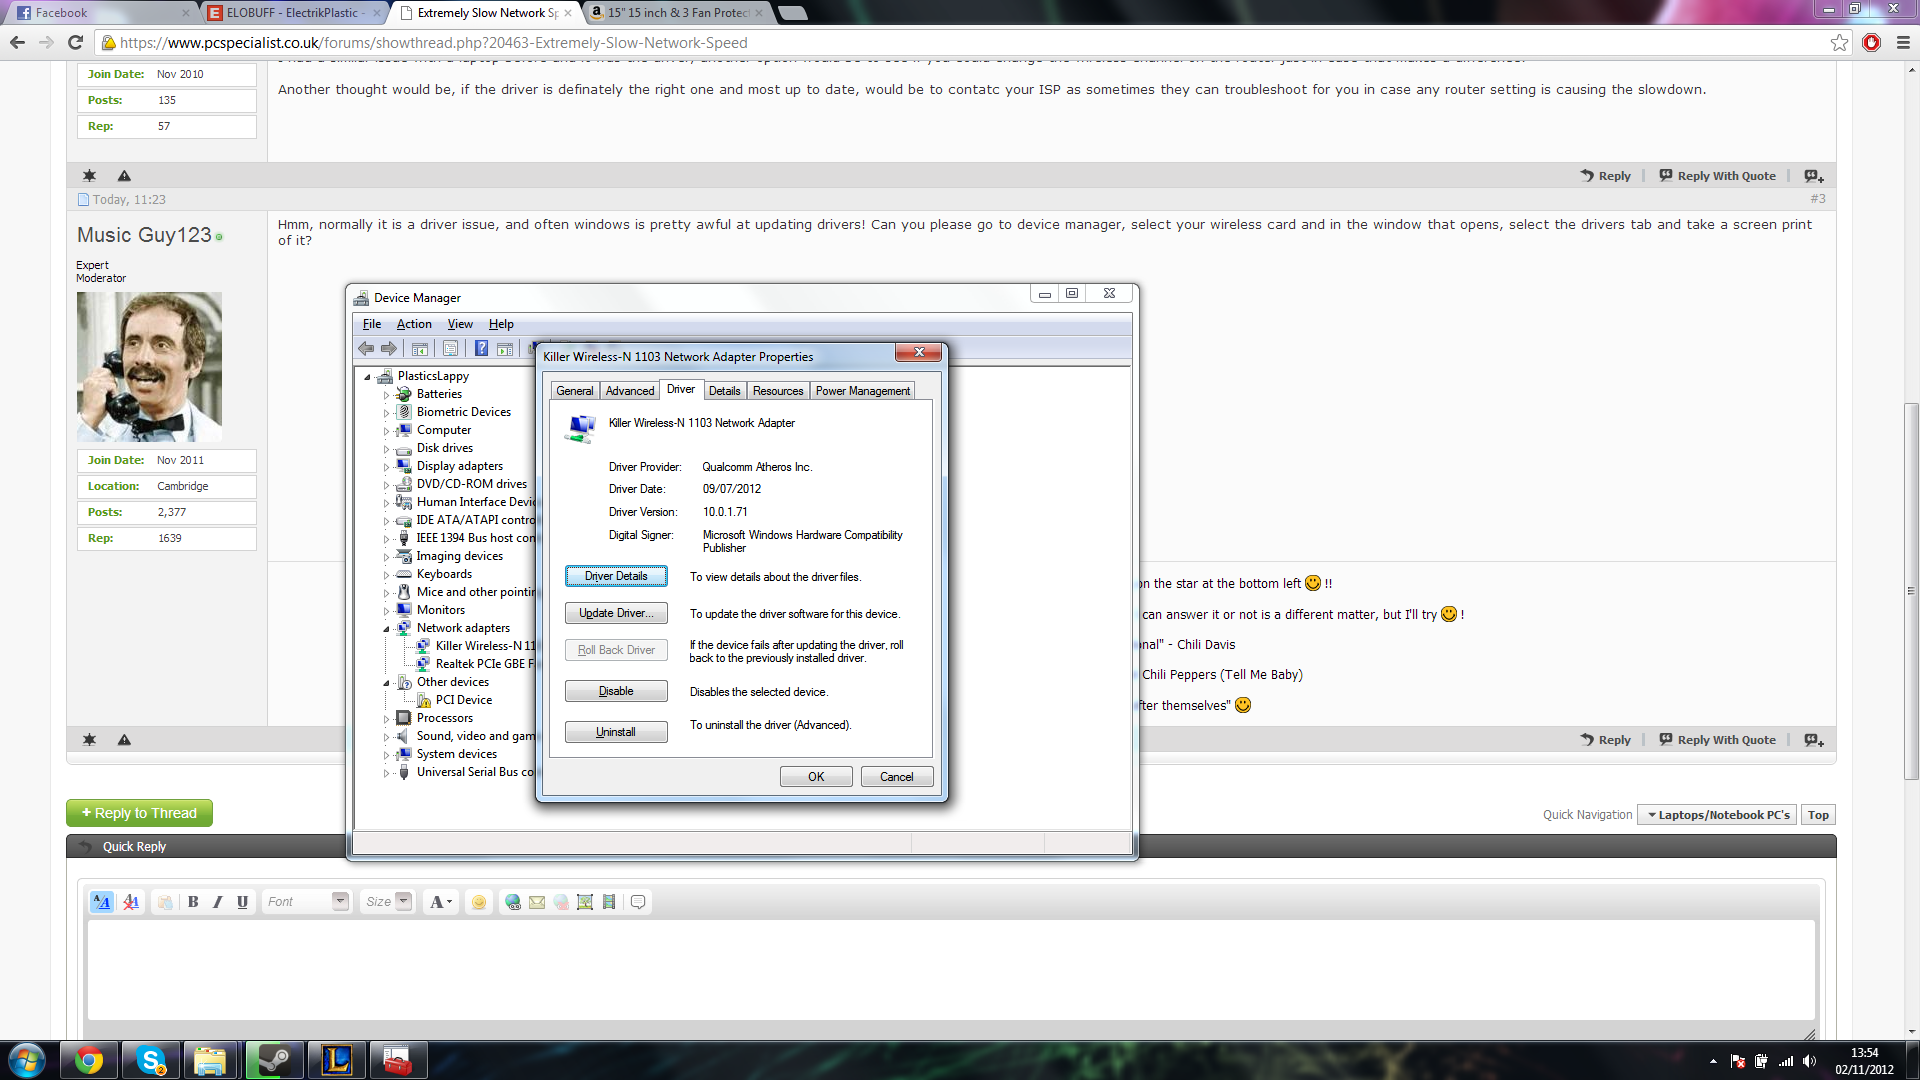This screenshot has width=1920, height=1080.
Task: Click the Wrap Quote speech bubble icon
Action: [638, 902]
